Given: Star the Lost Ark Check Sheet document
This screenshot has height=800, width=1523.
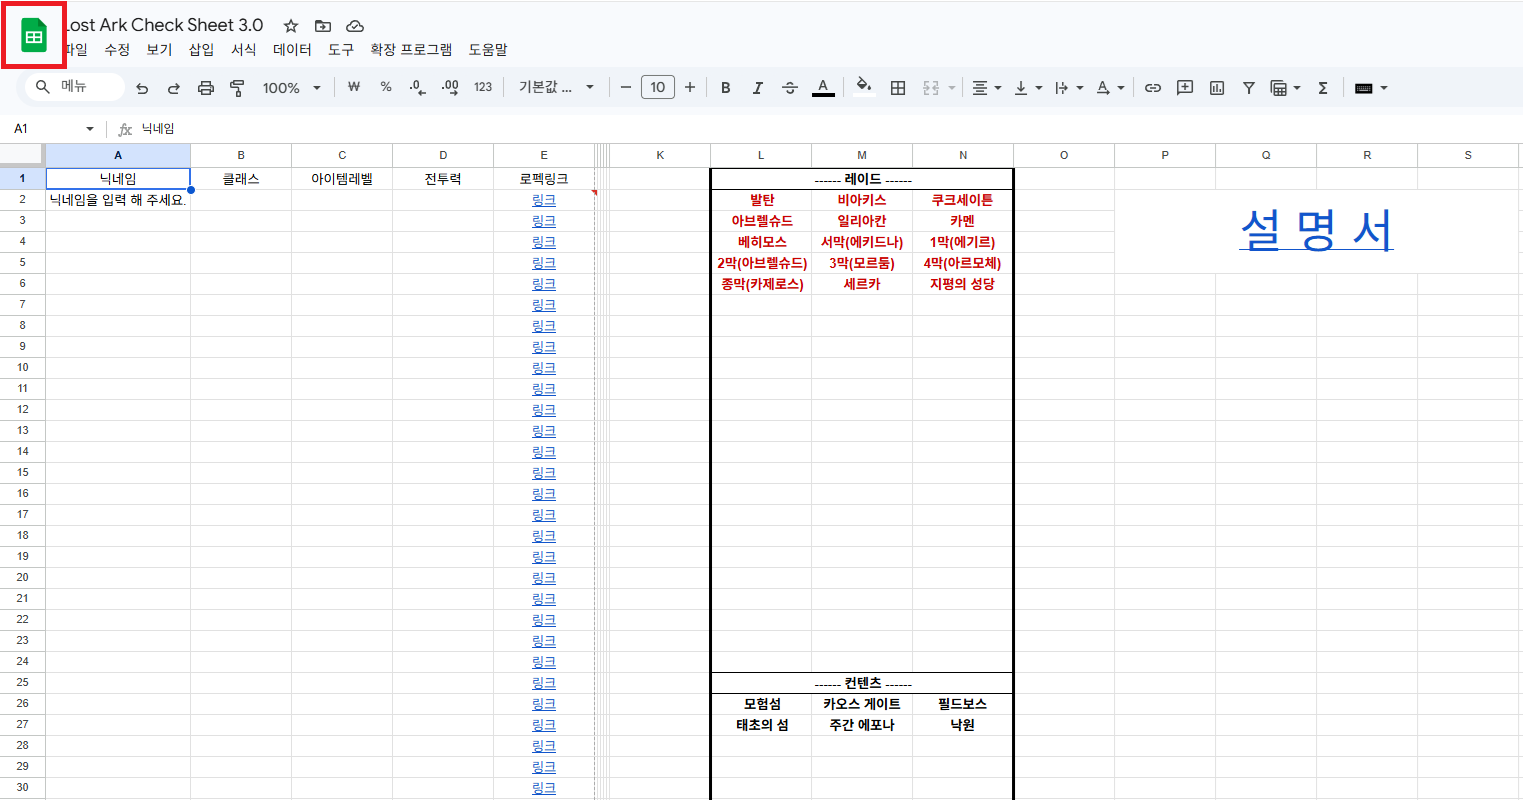Looking at the screenshot, I should pyautogui.click(x=291, y=26).
